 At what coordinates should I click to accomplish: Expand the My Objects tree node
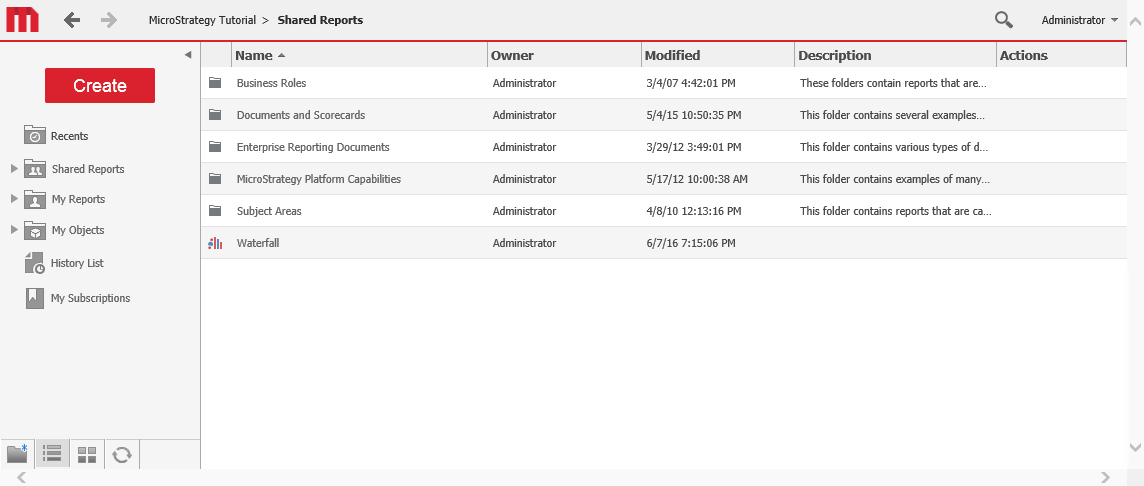(14, 230)
